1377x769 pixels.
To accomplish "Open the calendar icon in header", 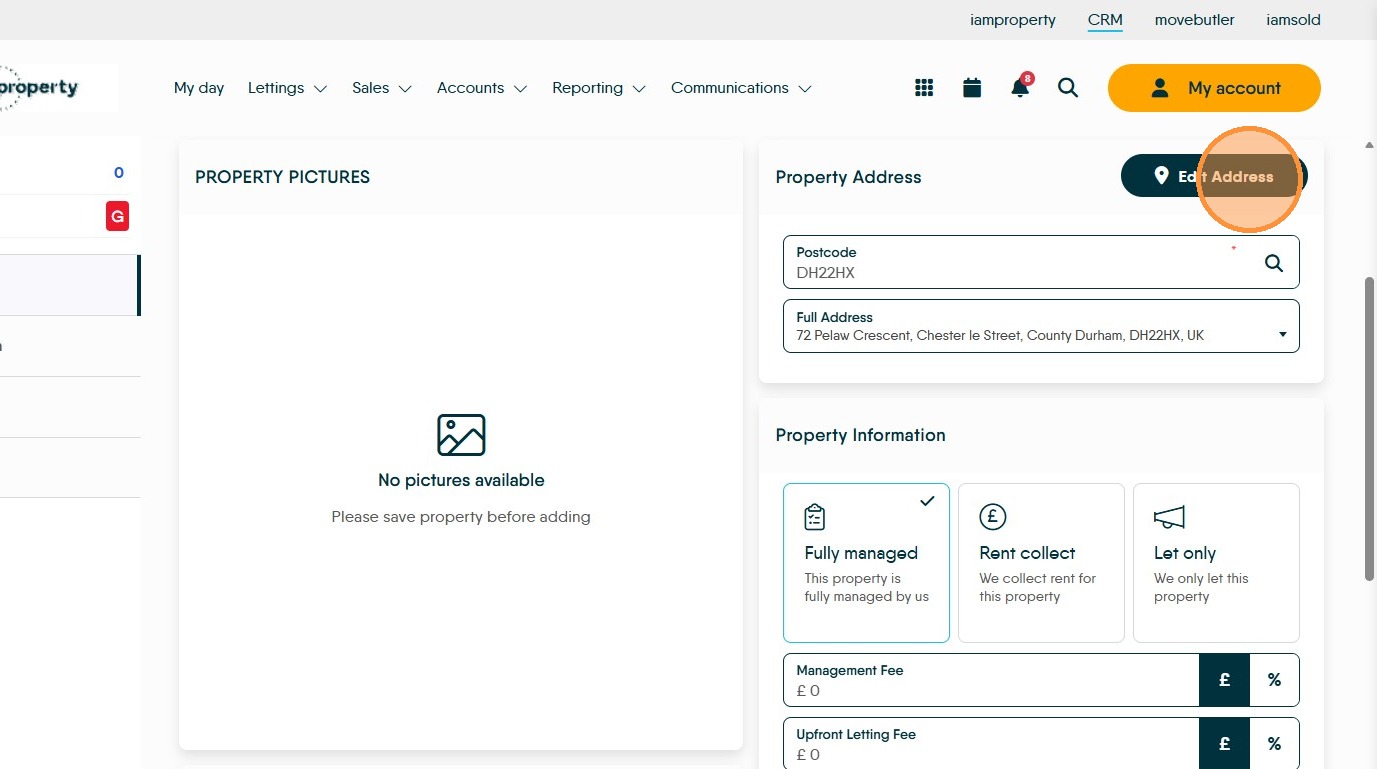I will pyautogui.click(x=972, y=88).
